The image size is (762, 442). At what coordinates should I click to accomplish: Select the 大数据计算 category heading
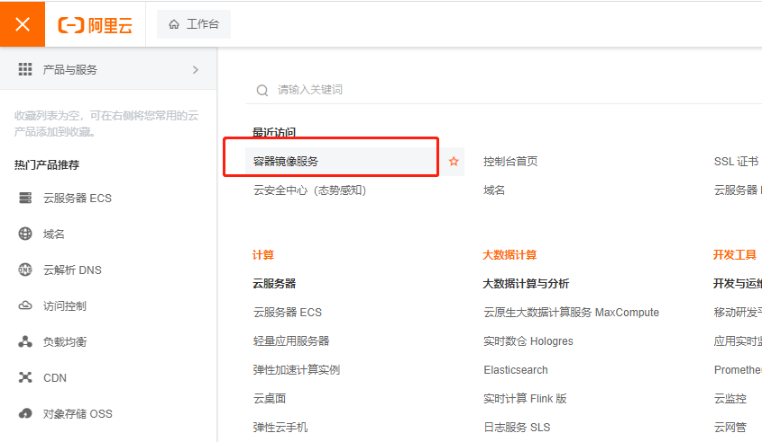tap(509, 255)
